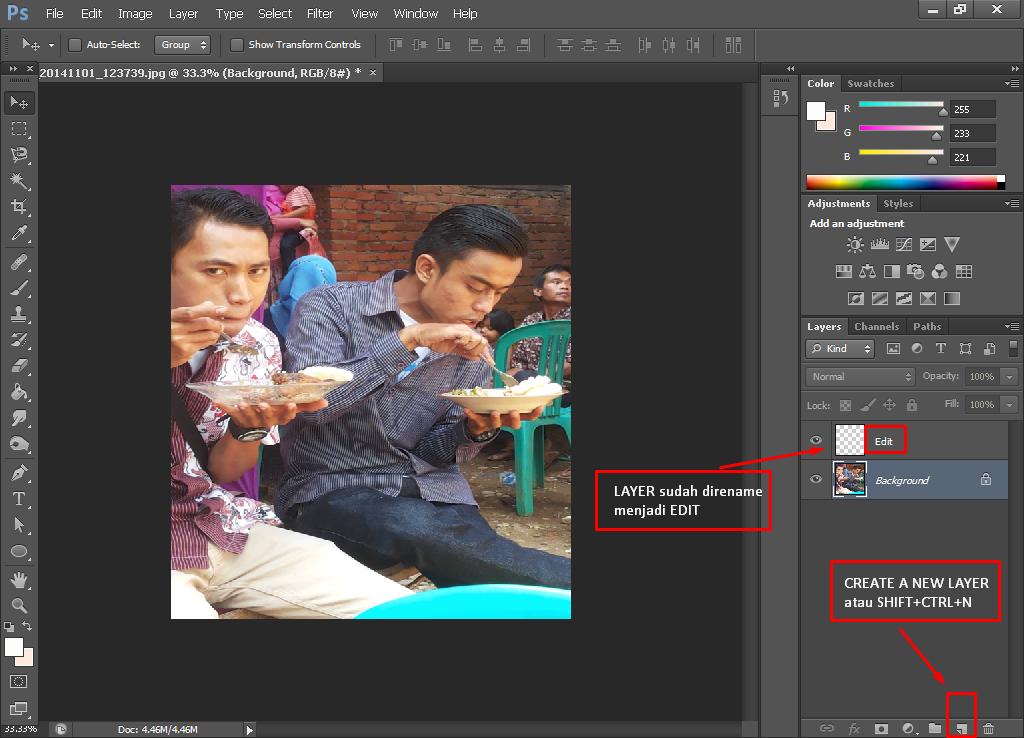Select the Horizontal Type tool
The height and width of the screenshot is (738, 1024).
pyautogui.click(x=19, y=499)
